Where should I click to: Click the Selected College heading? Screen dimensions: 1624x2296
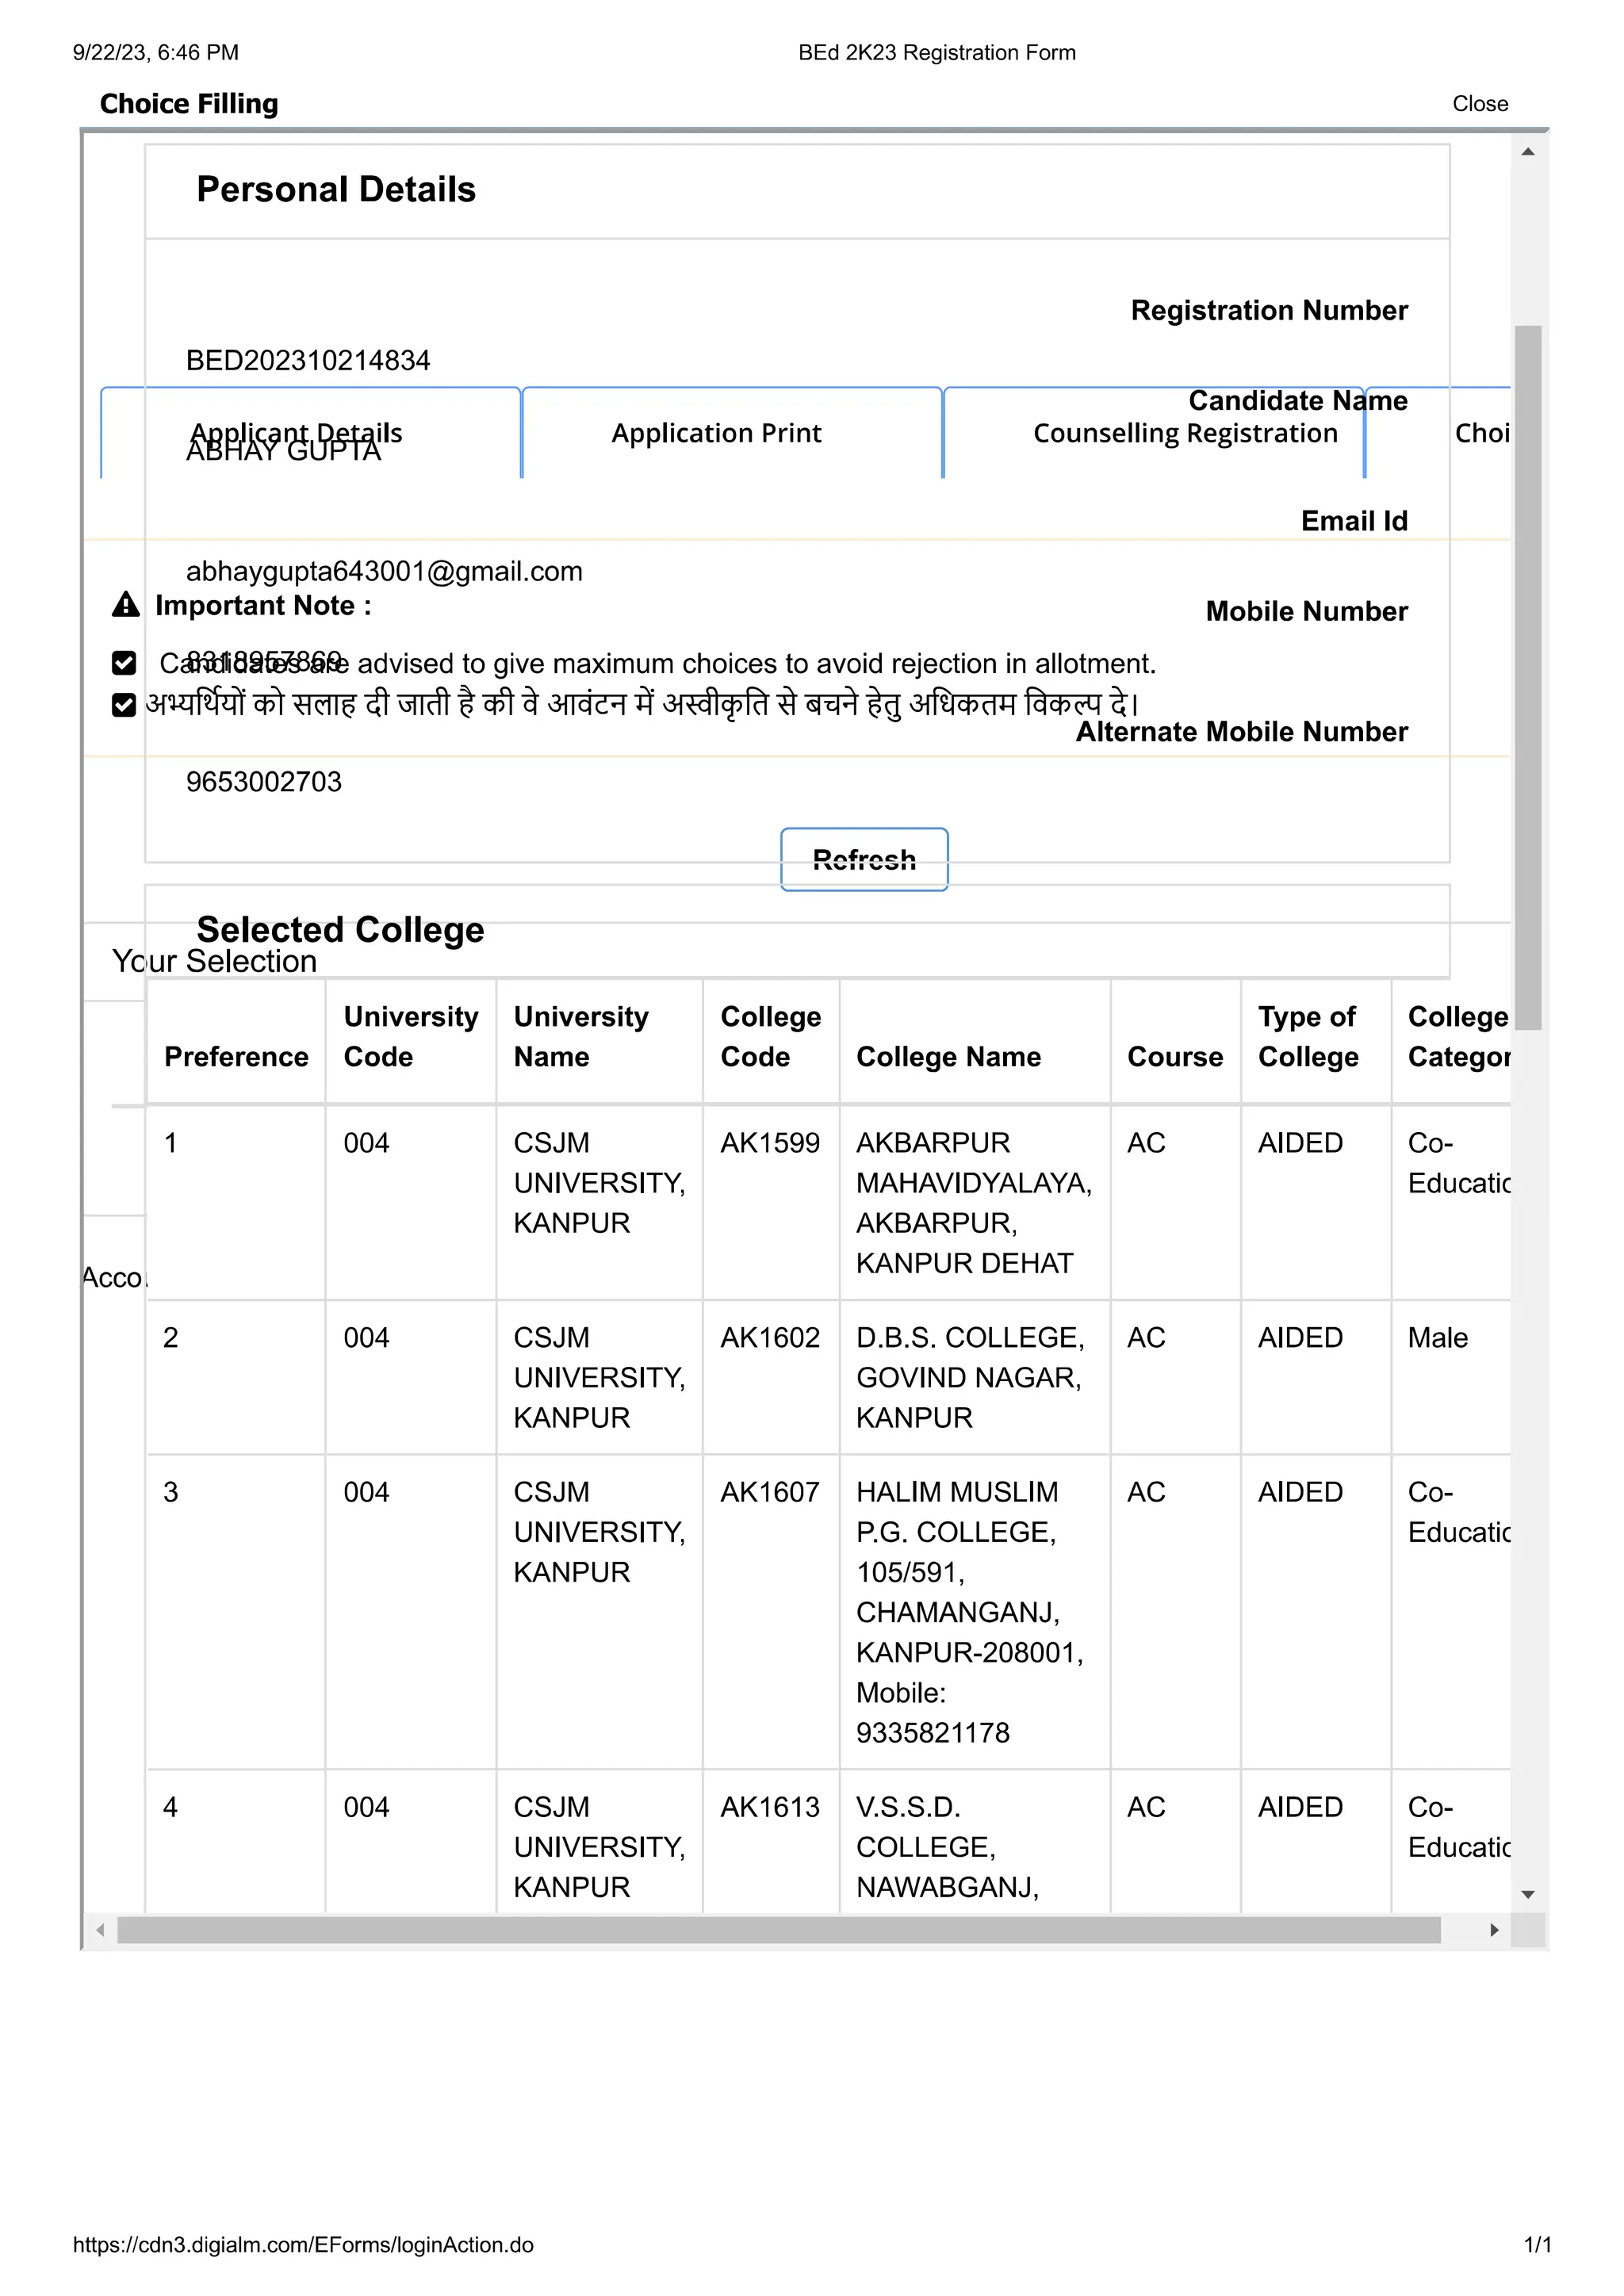(x=340, y=930)
